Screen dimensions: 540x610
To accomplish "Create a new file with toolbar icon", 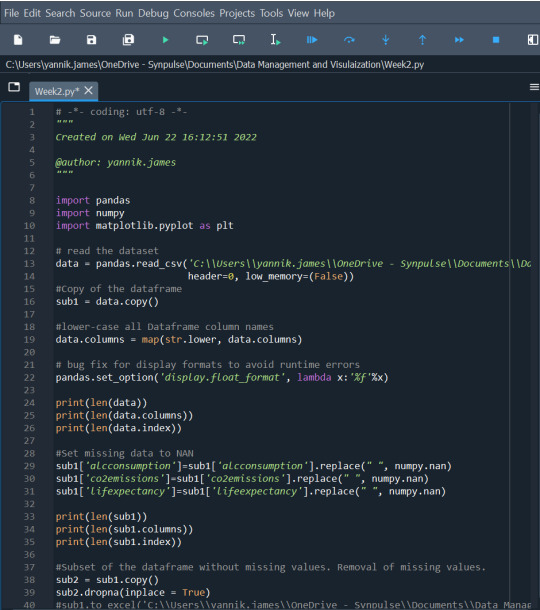I will point(18,40).
